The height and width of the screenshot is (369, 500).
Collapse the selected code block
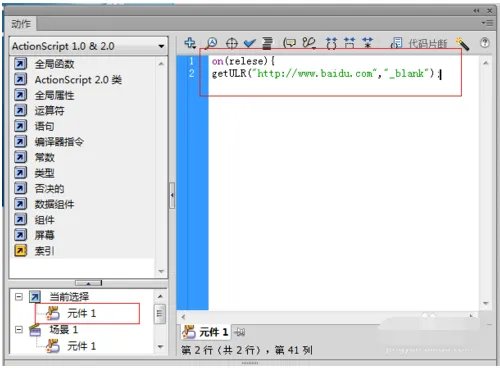coord(349,43)
